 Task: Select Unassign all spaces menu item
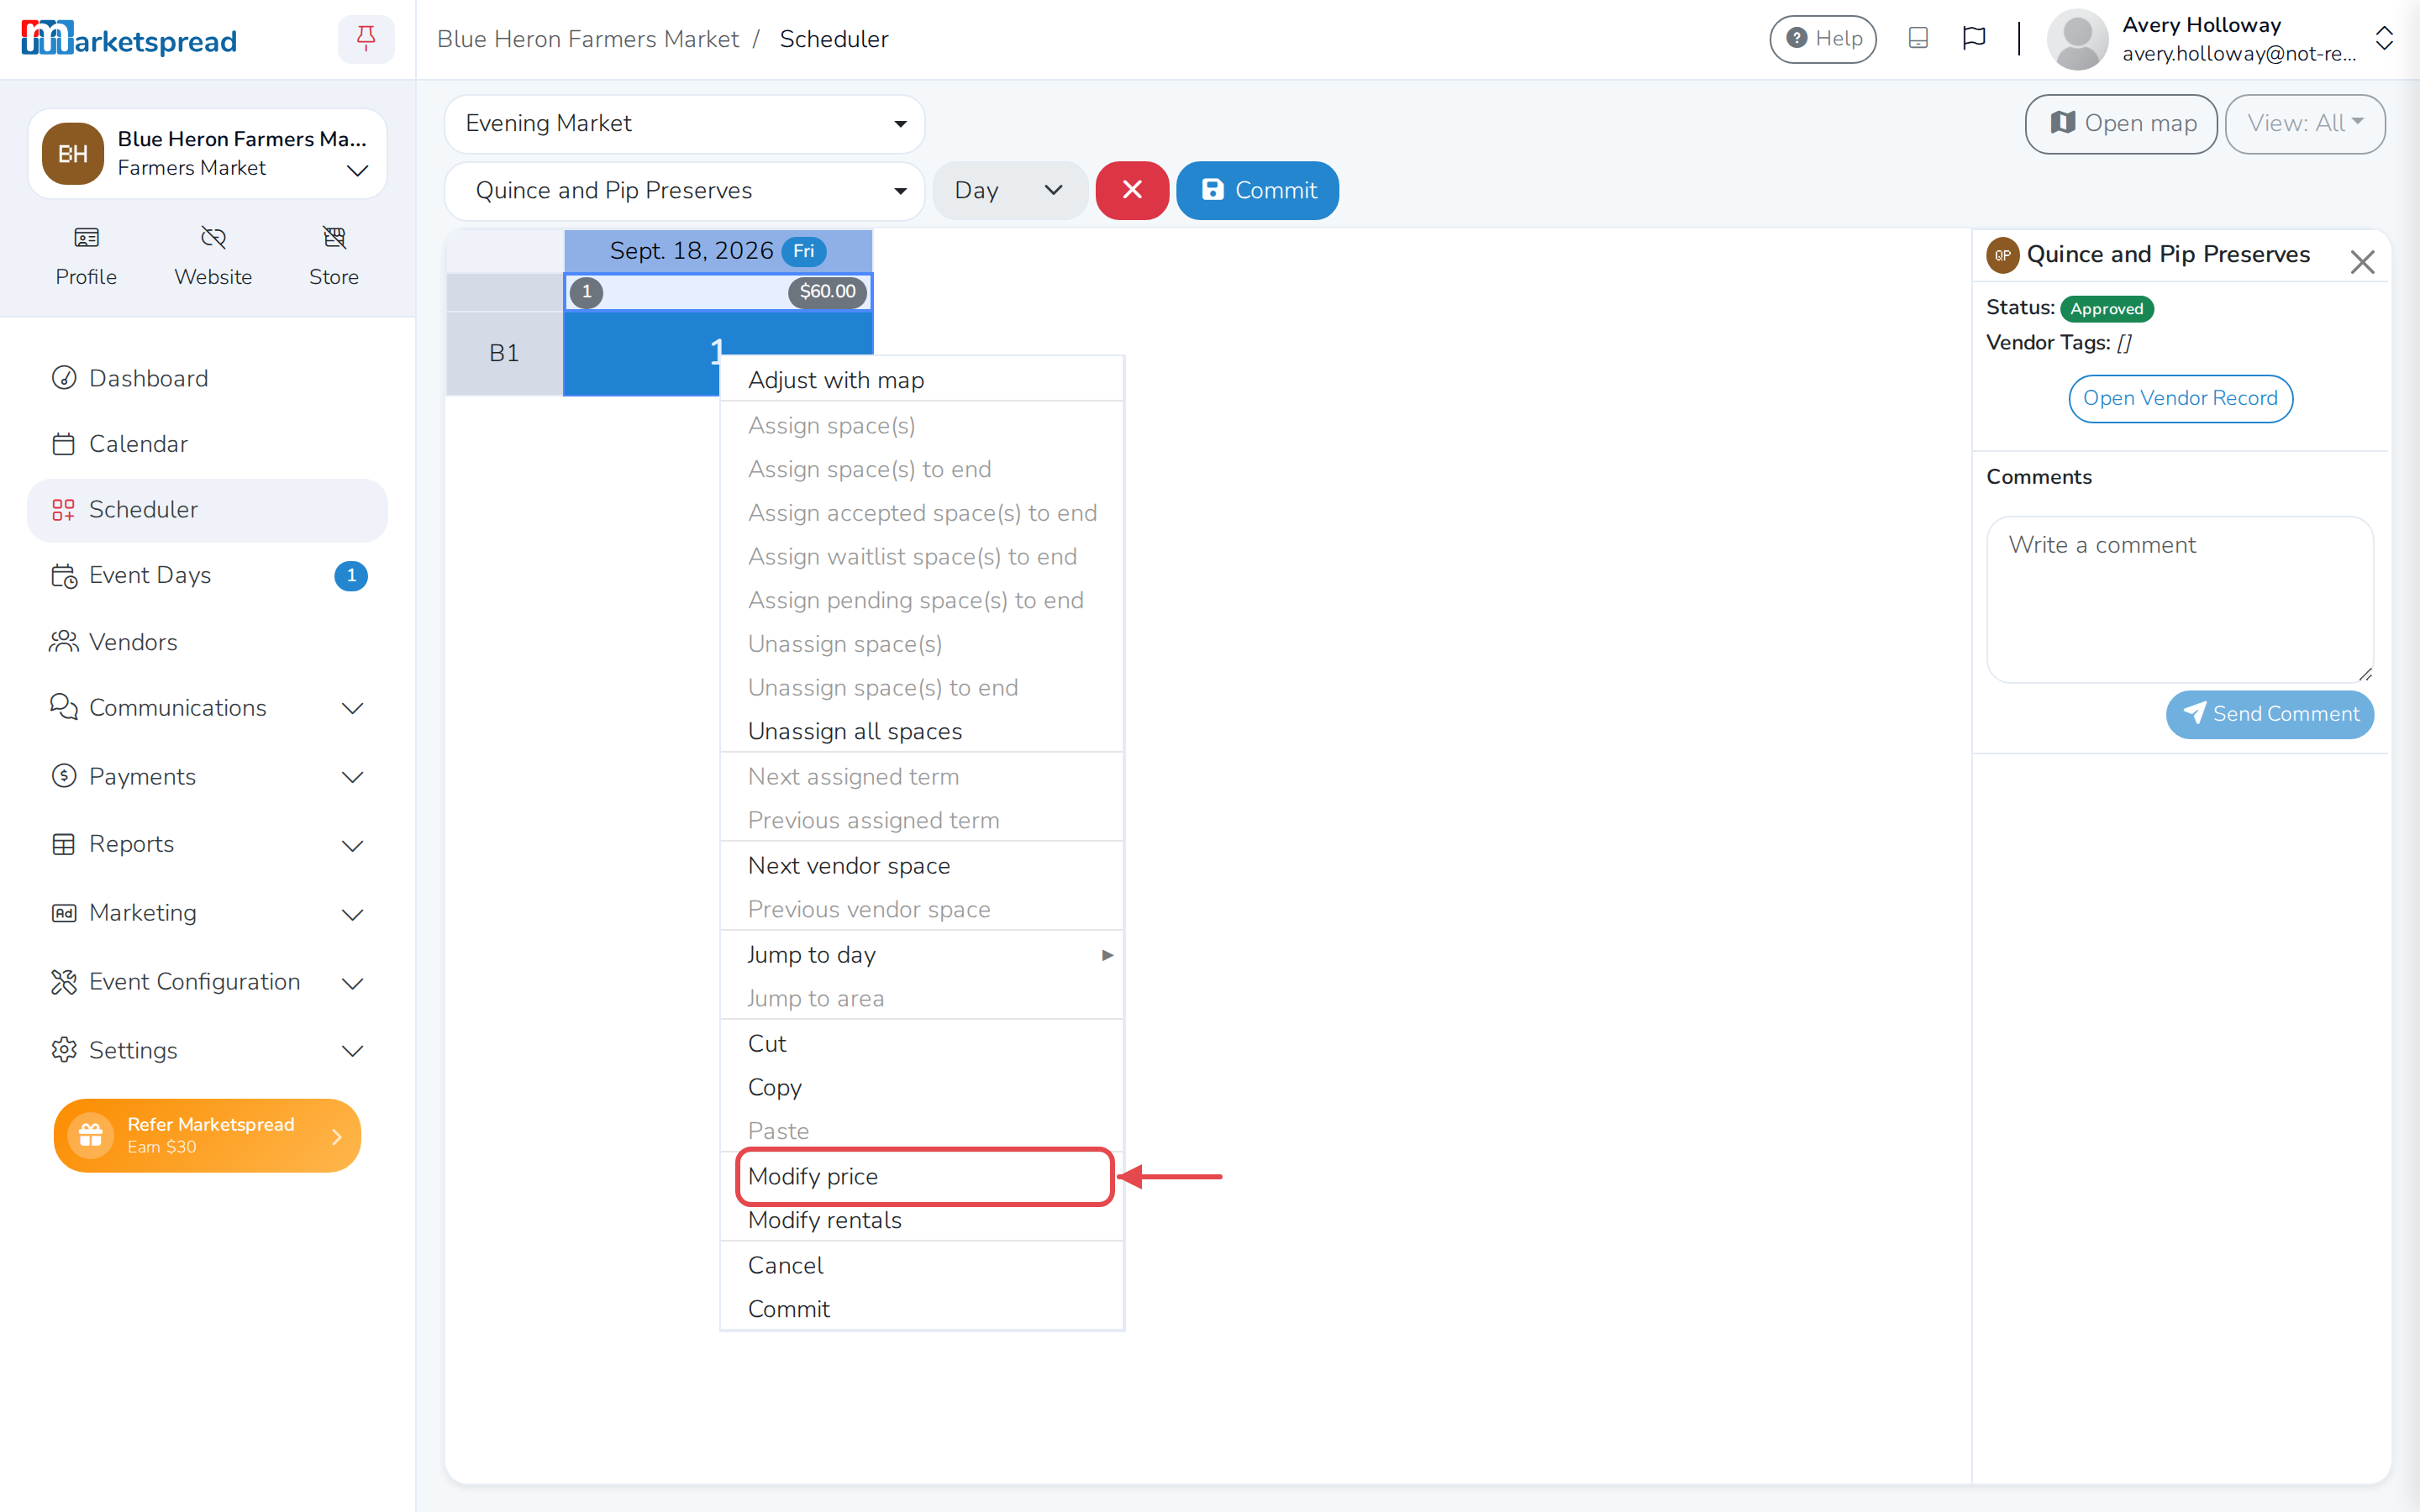click(922, 731)
